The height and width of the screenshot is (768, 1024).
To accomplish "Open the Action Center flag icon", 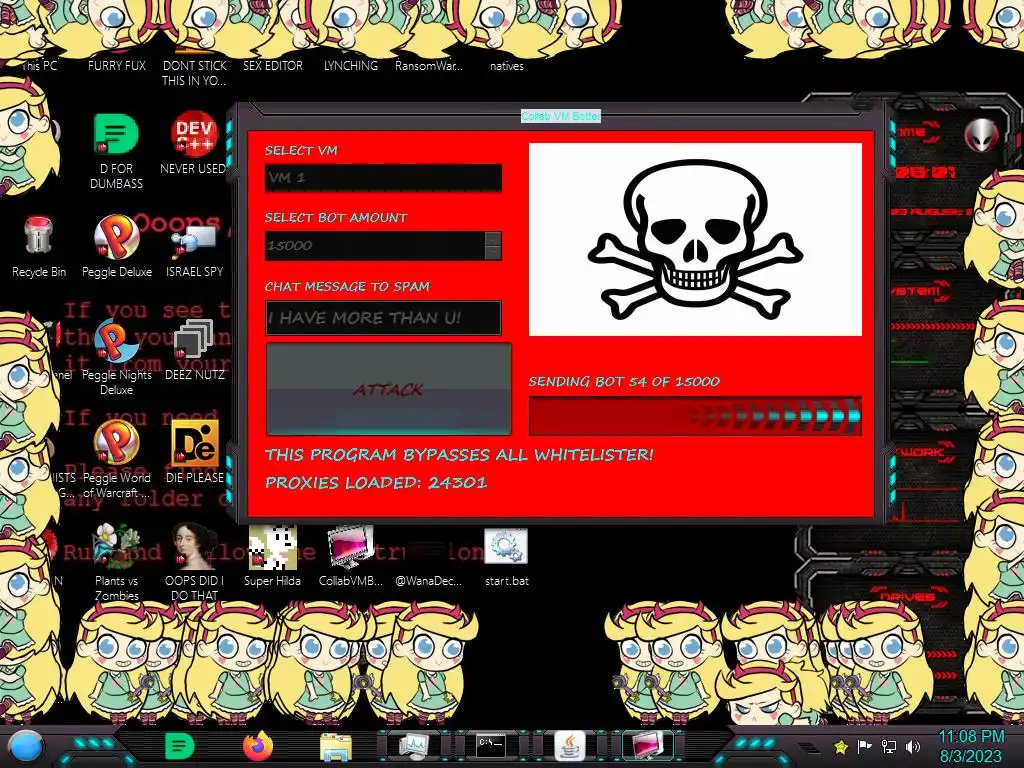I will click(865, 746).
